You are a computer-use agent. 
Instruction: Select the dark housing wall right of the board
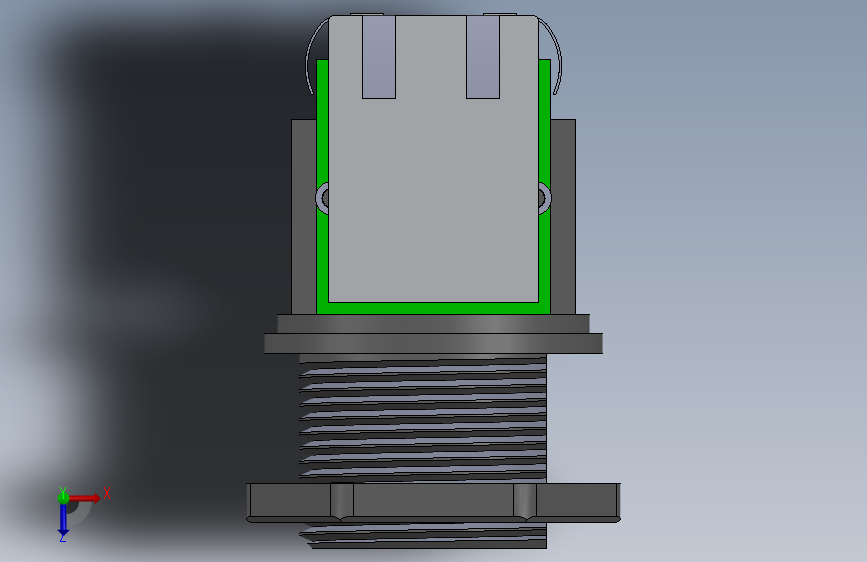tap(563, 217)
